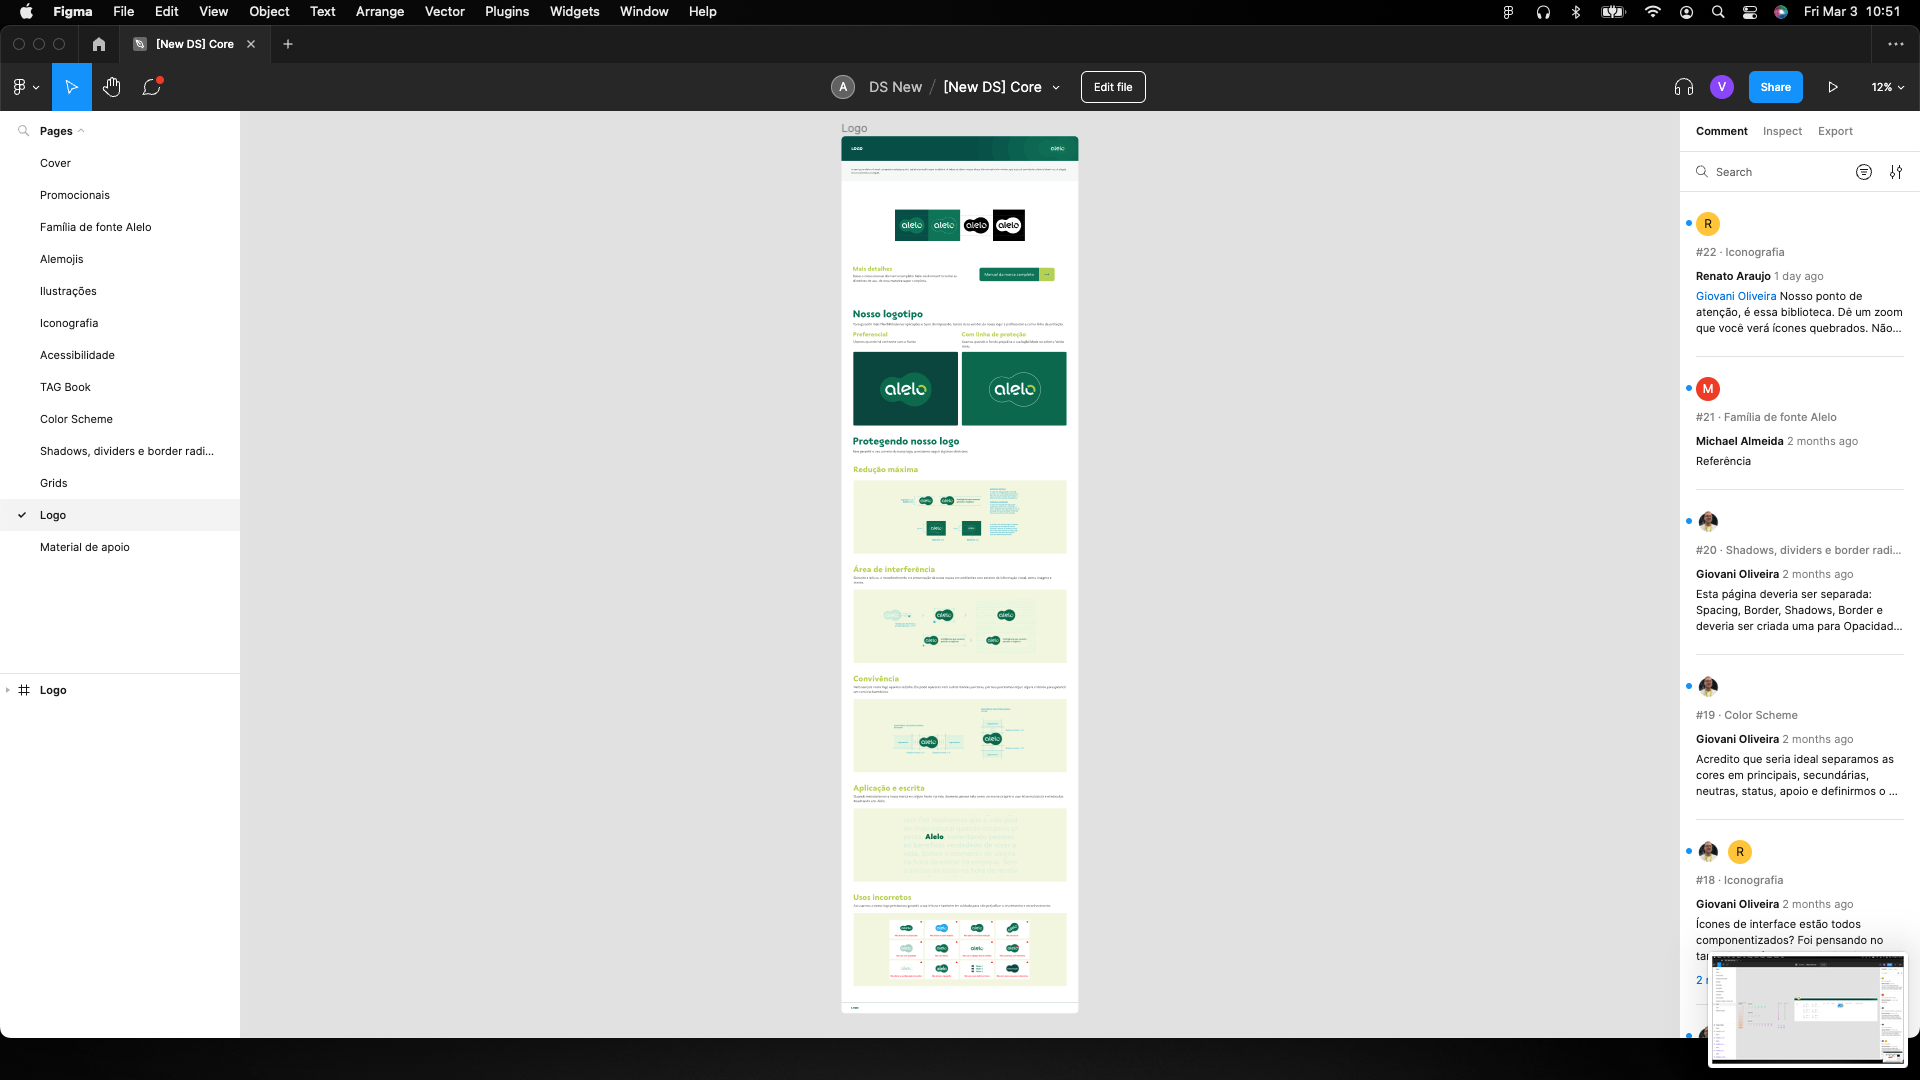Click the Edit file button
The height and width of the screenshot is (1080, 1920).
pos(1113,87)
